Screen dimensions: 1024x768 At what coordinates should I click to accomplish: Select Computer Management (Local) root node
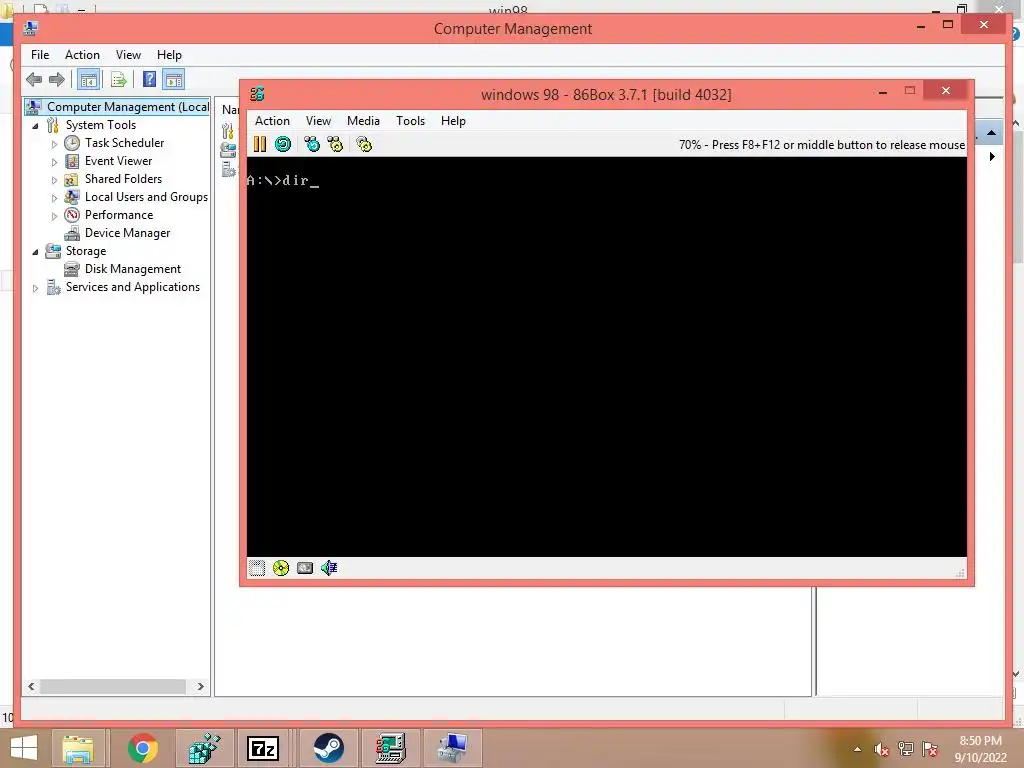(x=128, y=106)
